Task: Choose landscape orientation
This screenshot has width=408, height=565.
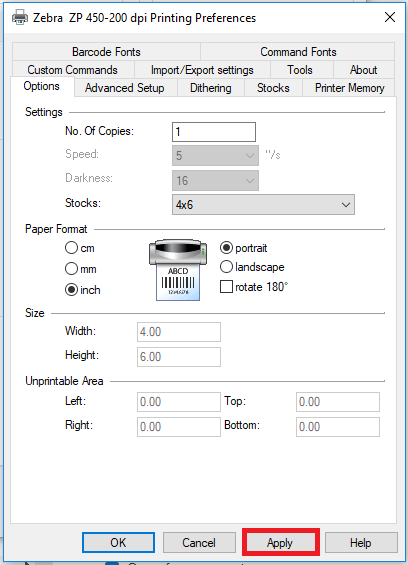Action: click(x=226, y=267)
